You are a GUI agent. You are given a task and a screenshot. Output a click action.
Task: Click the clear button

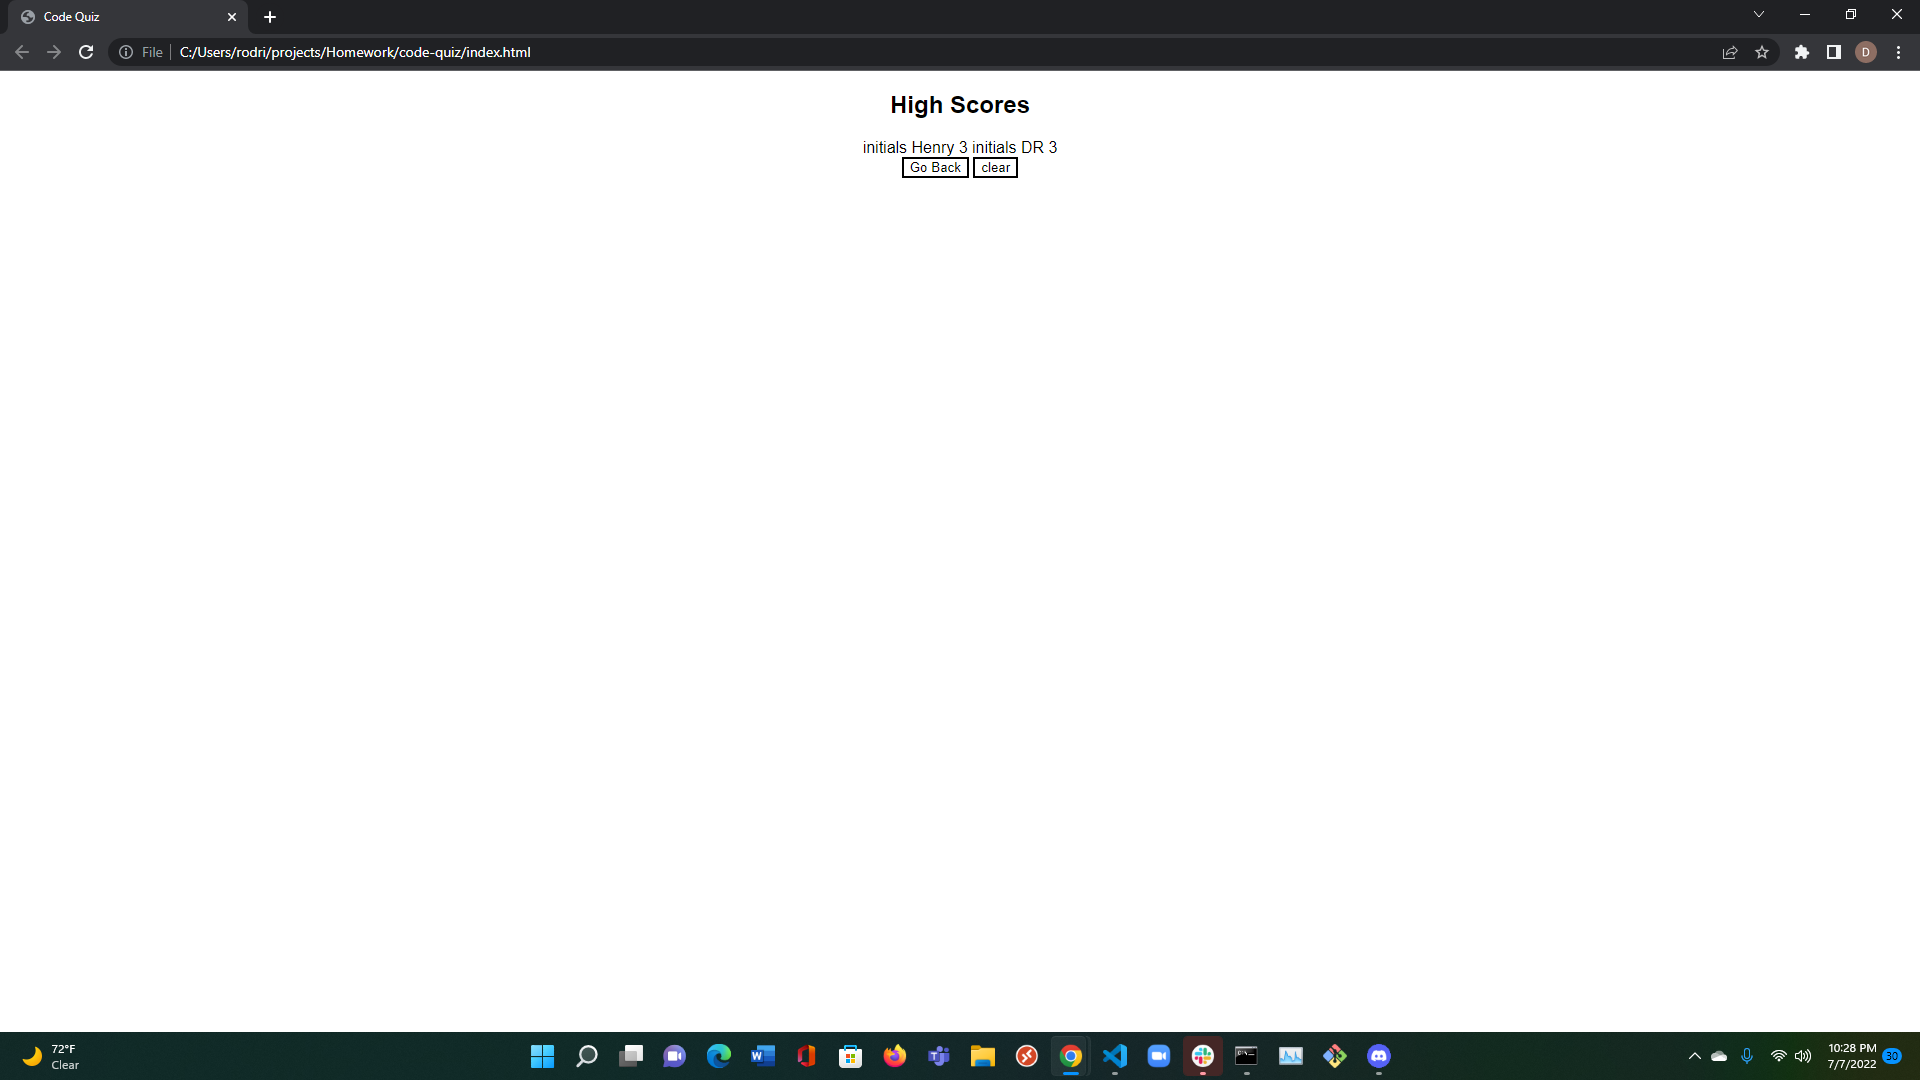click(994, 167)
